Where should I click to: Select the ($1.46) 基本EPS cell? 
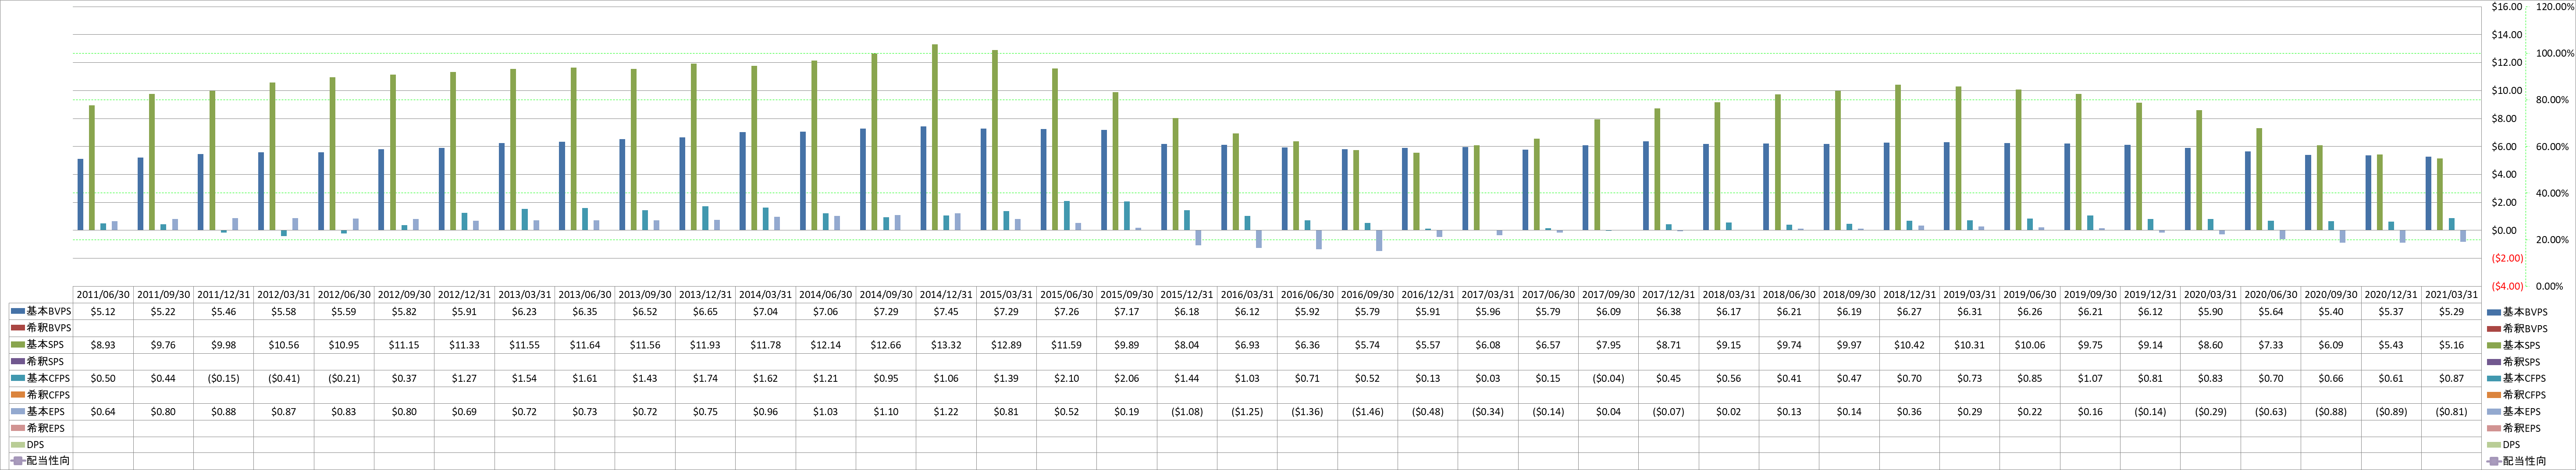[1367, 411]
